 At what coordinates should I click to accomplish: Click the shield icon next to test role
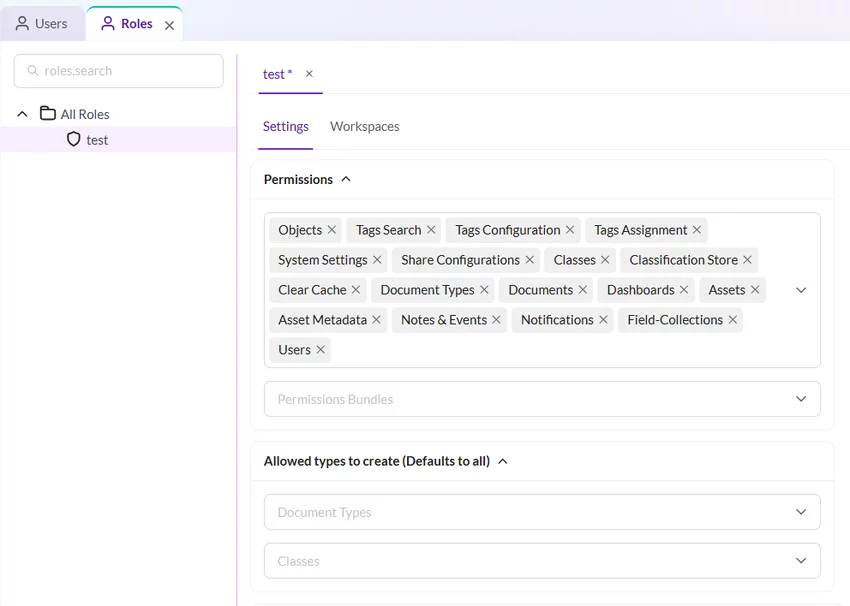pyautogui.click(x=74, y=139)
